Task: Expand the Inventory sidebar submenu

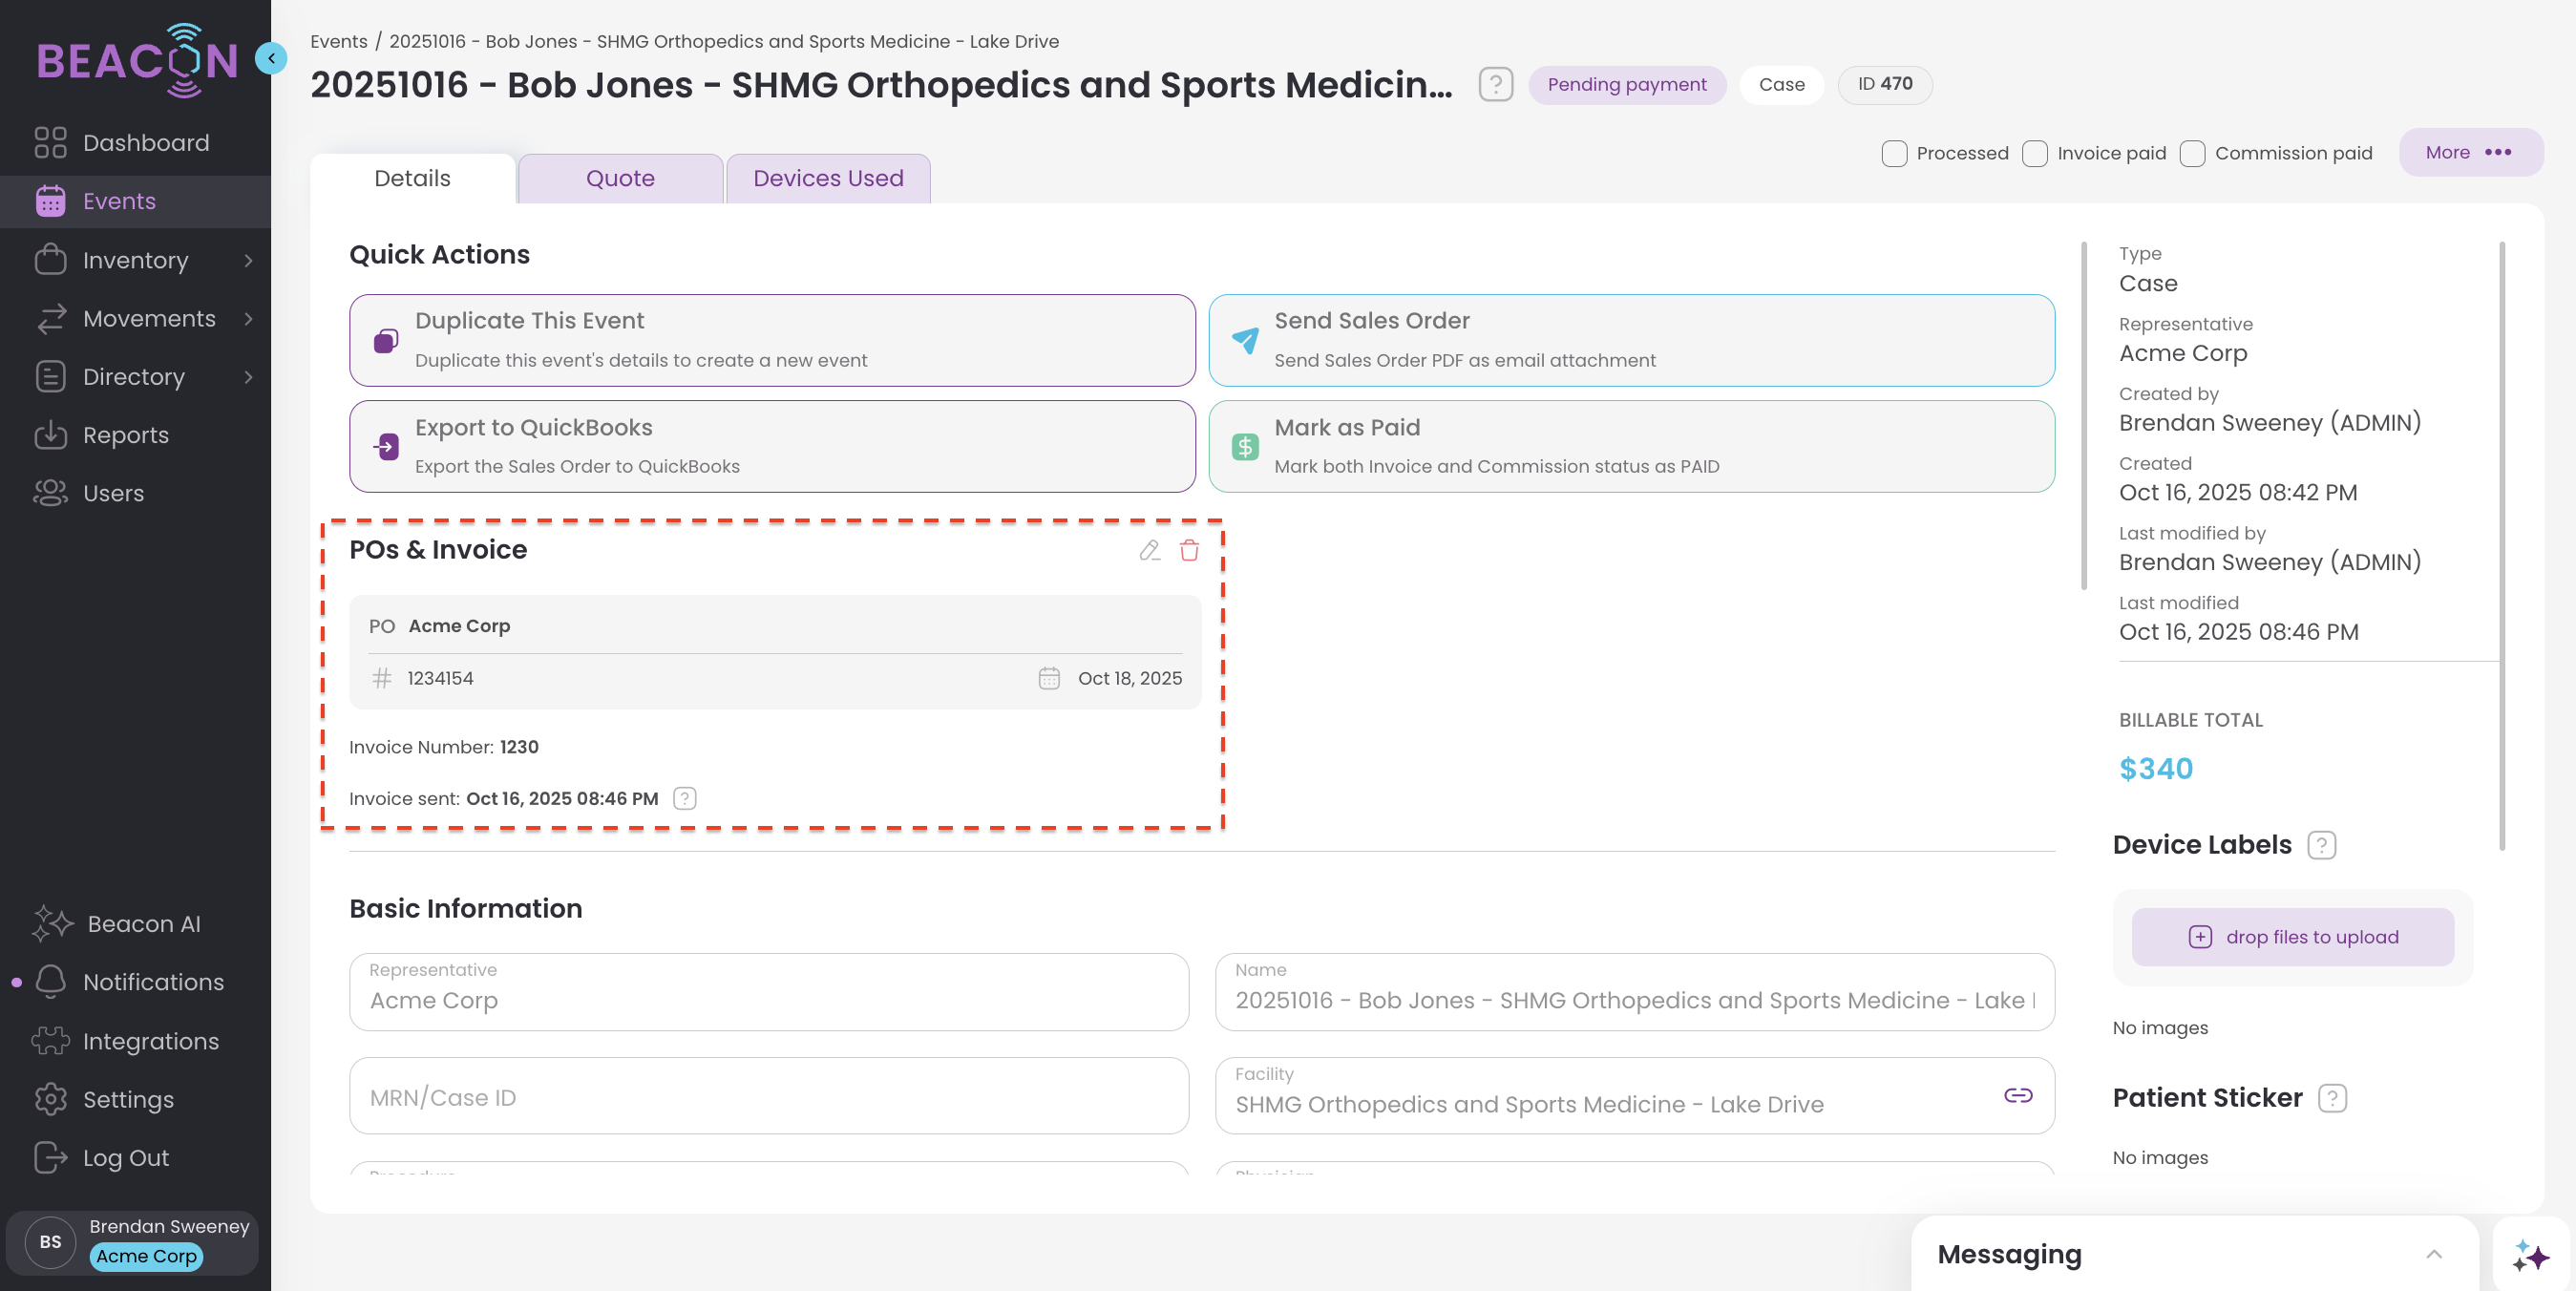Action: click(x=248, y=260)
